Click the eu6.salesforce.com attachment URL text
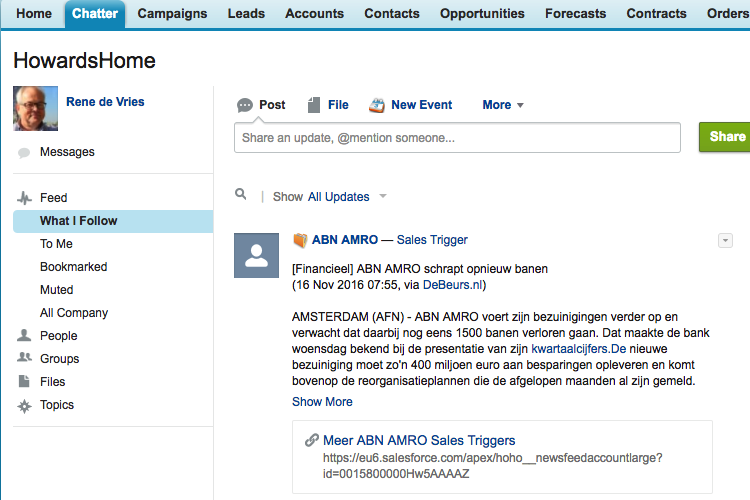750x500 pixels. 493,466
